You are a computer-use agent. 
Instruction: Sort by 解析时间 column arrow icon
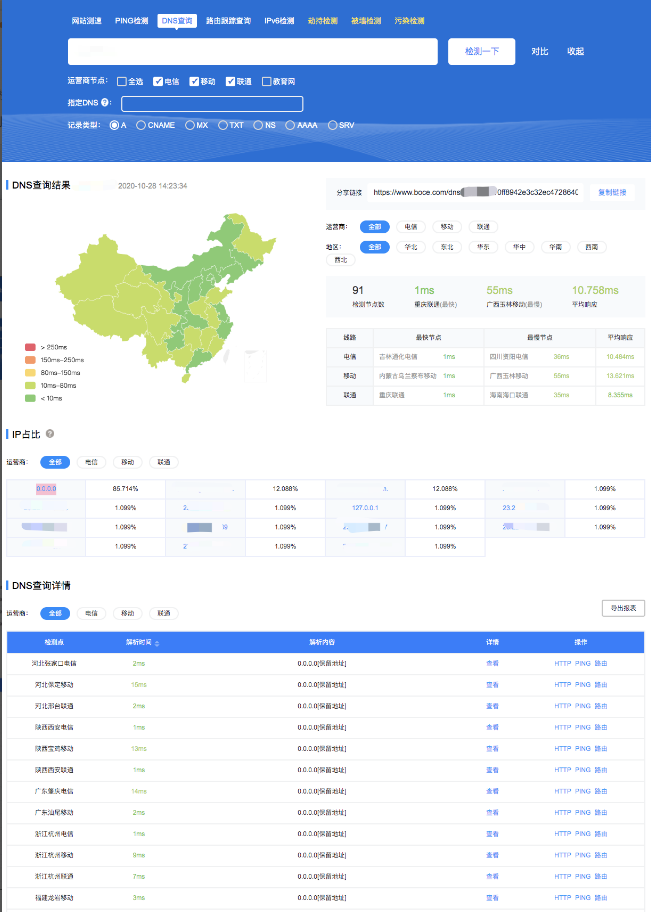coord(156,643)
